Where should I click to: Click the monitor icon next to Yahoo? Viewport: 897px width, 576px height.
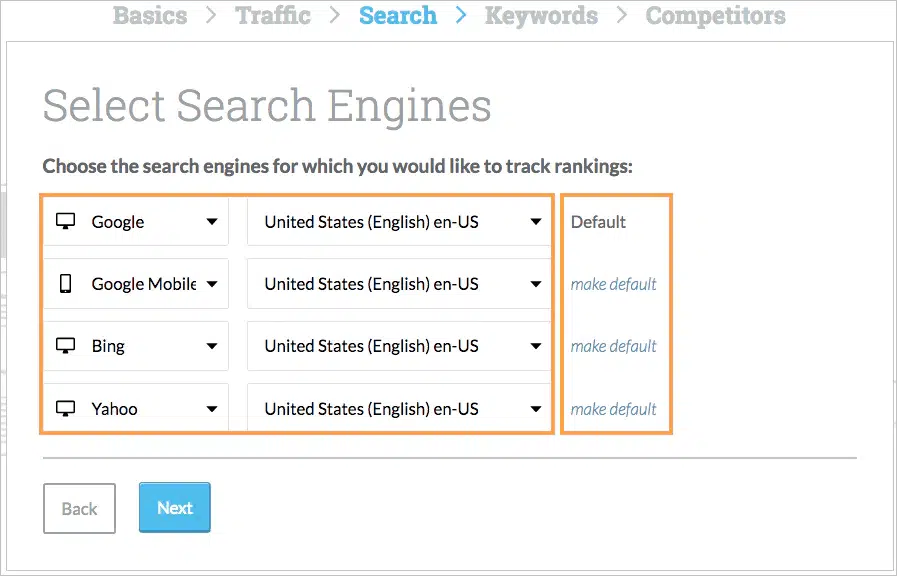(65, 408)
